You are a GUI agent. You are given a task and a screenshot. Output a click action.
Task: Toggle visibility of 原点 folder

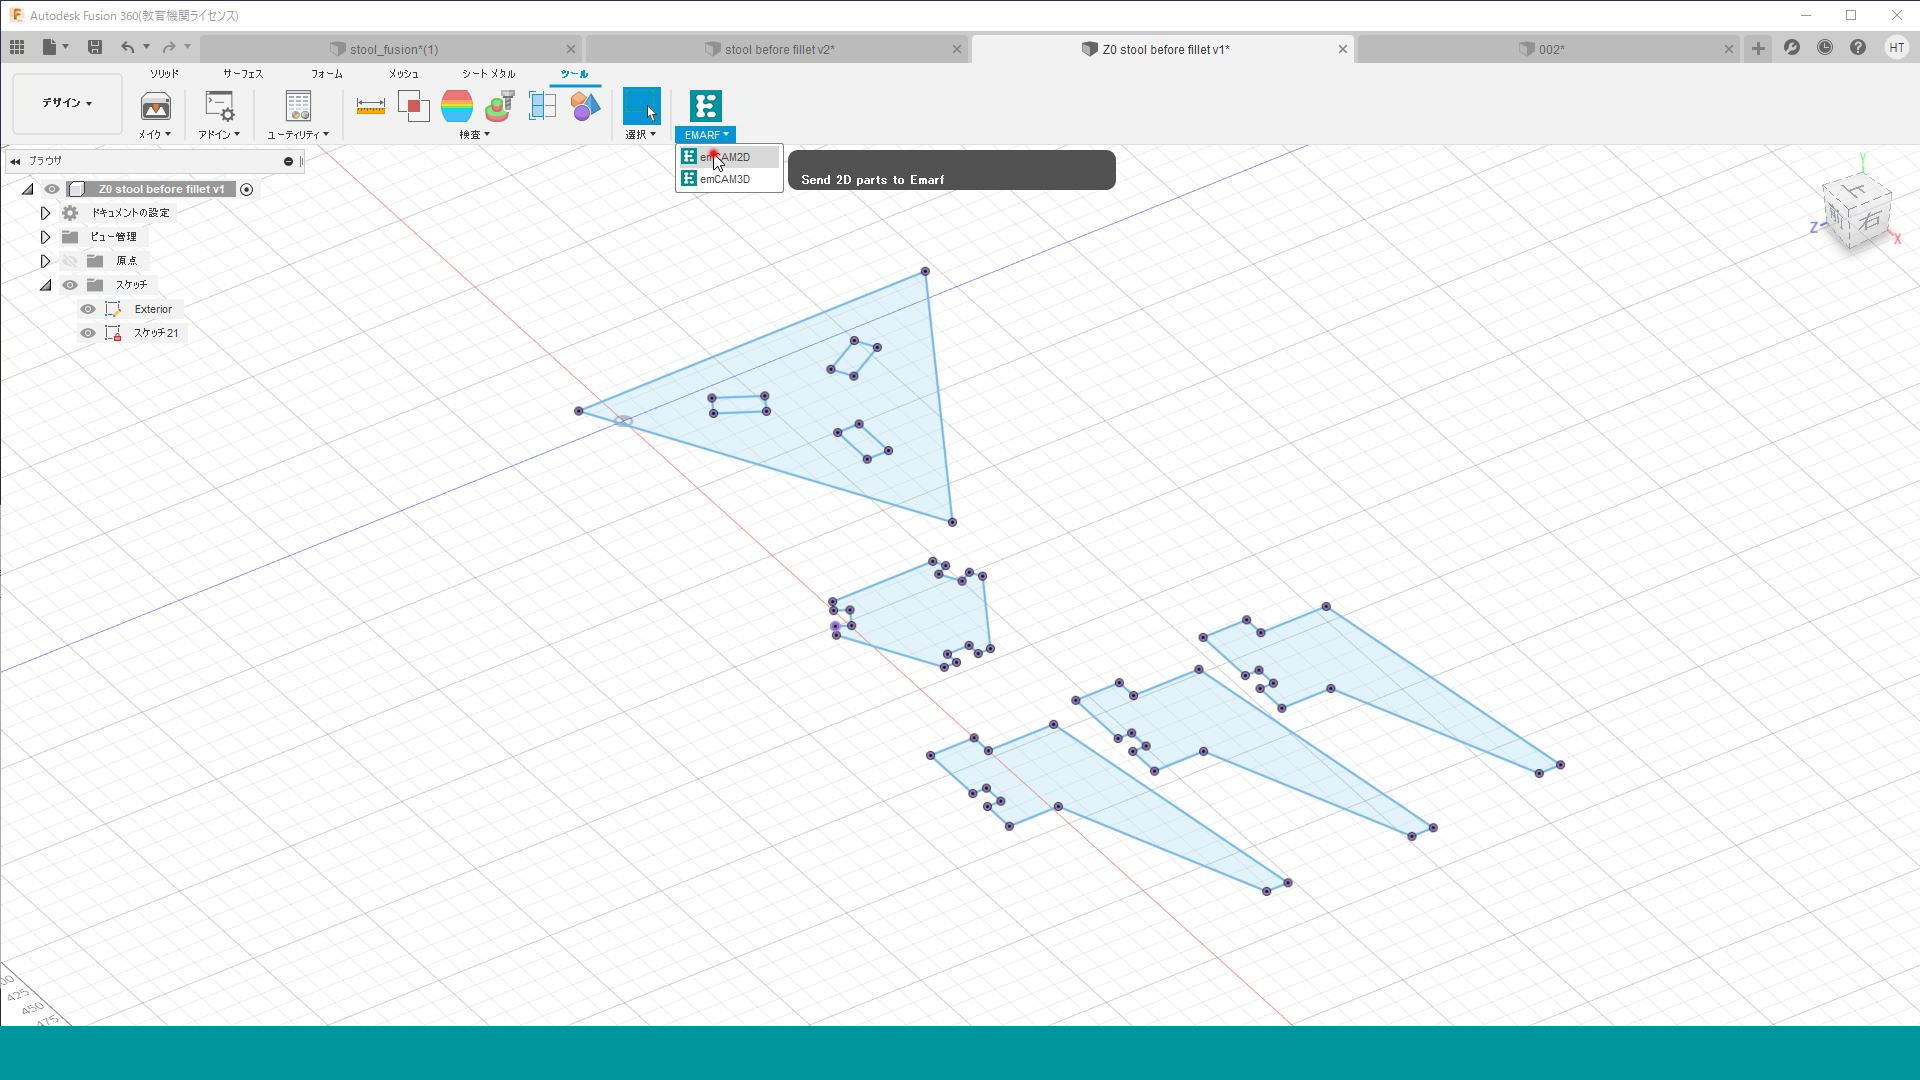tap(70, 261)
